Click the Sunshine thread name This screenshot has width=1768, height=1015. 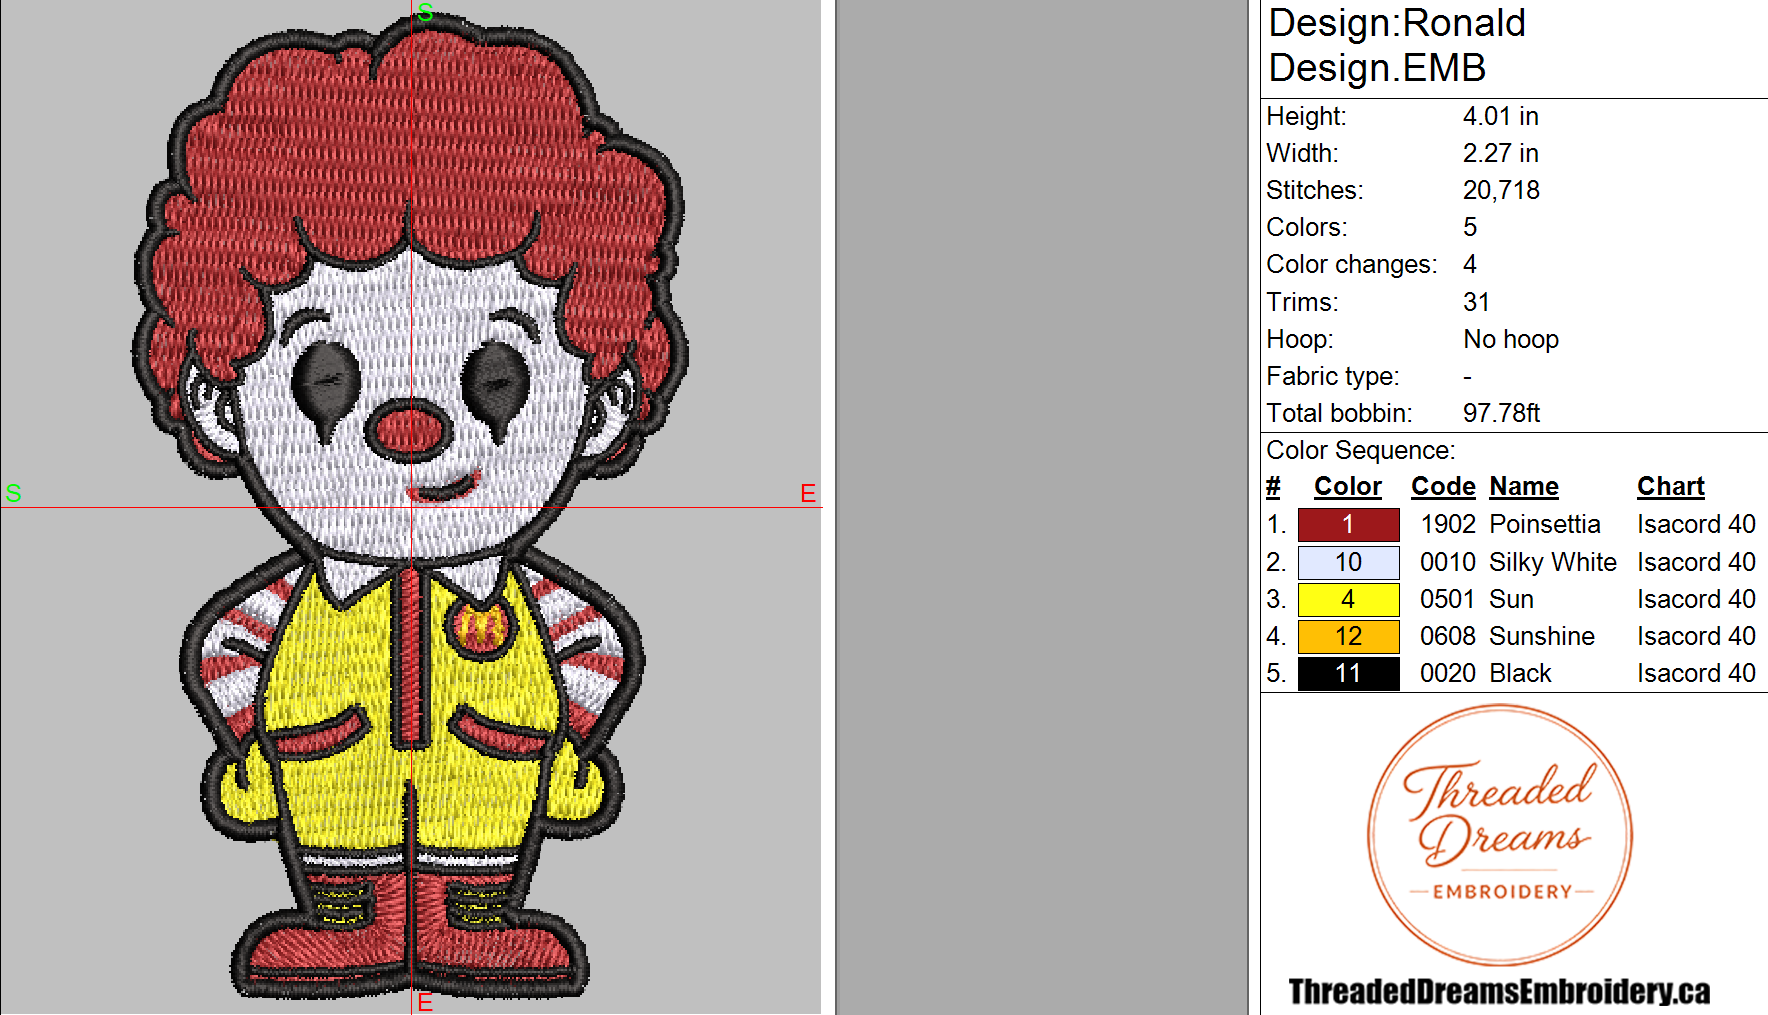1542,636
